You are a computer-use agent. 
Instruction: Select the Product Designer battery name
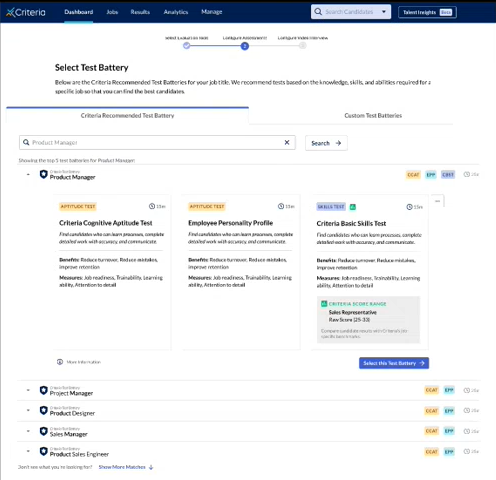(72, 413)
